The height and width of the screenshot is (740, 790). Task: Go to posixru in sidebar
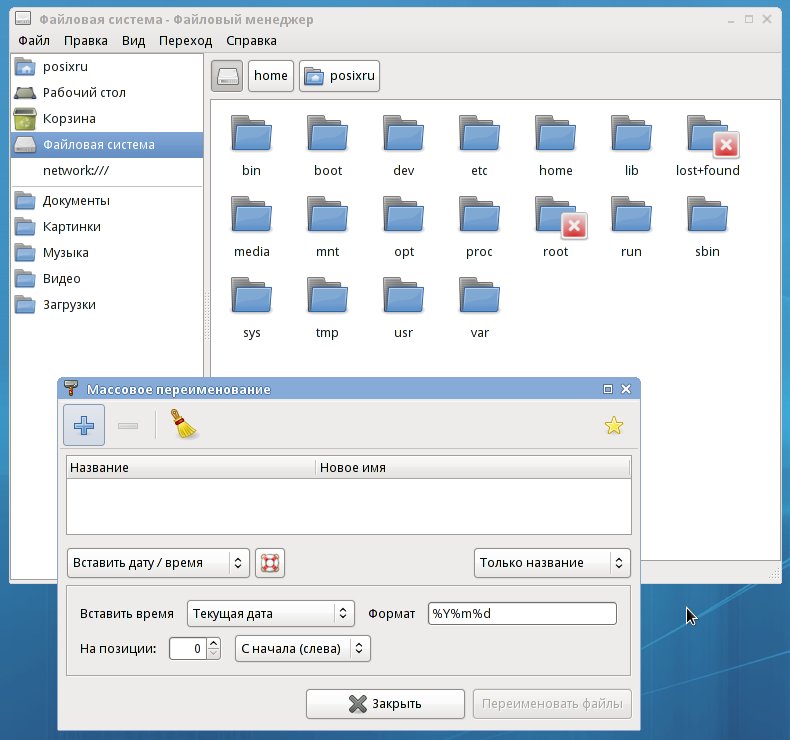107,66
